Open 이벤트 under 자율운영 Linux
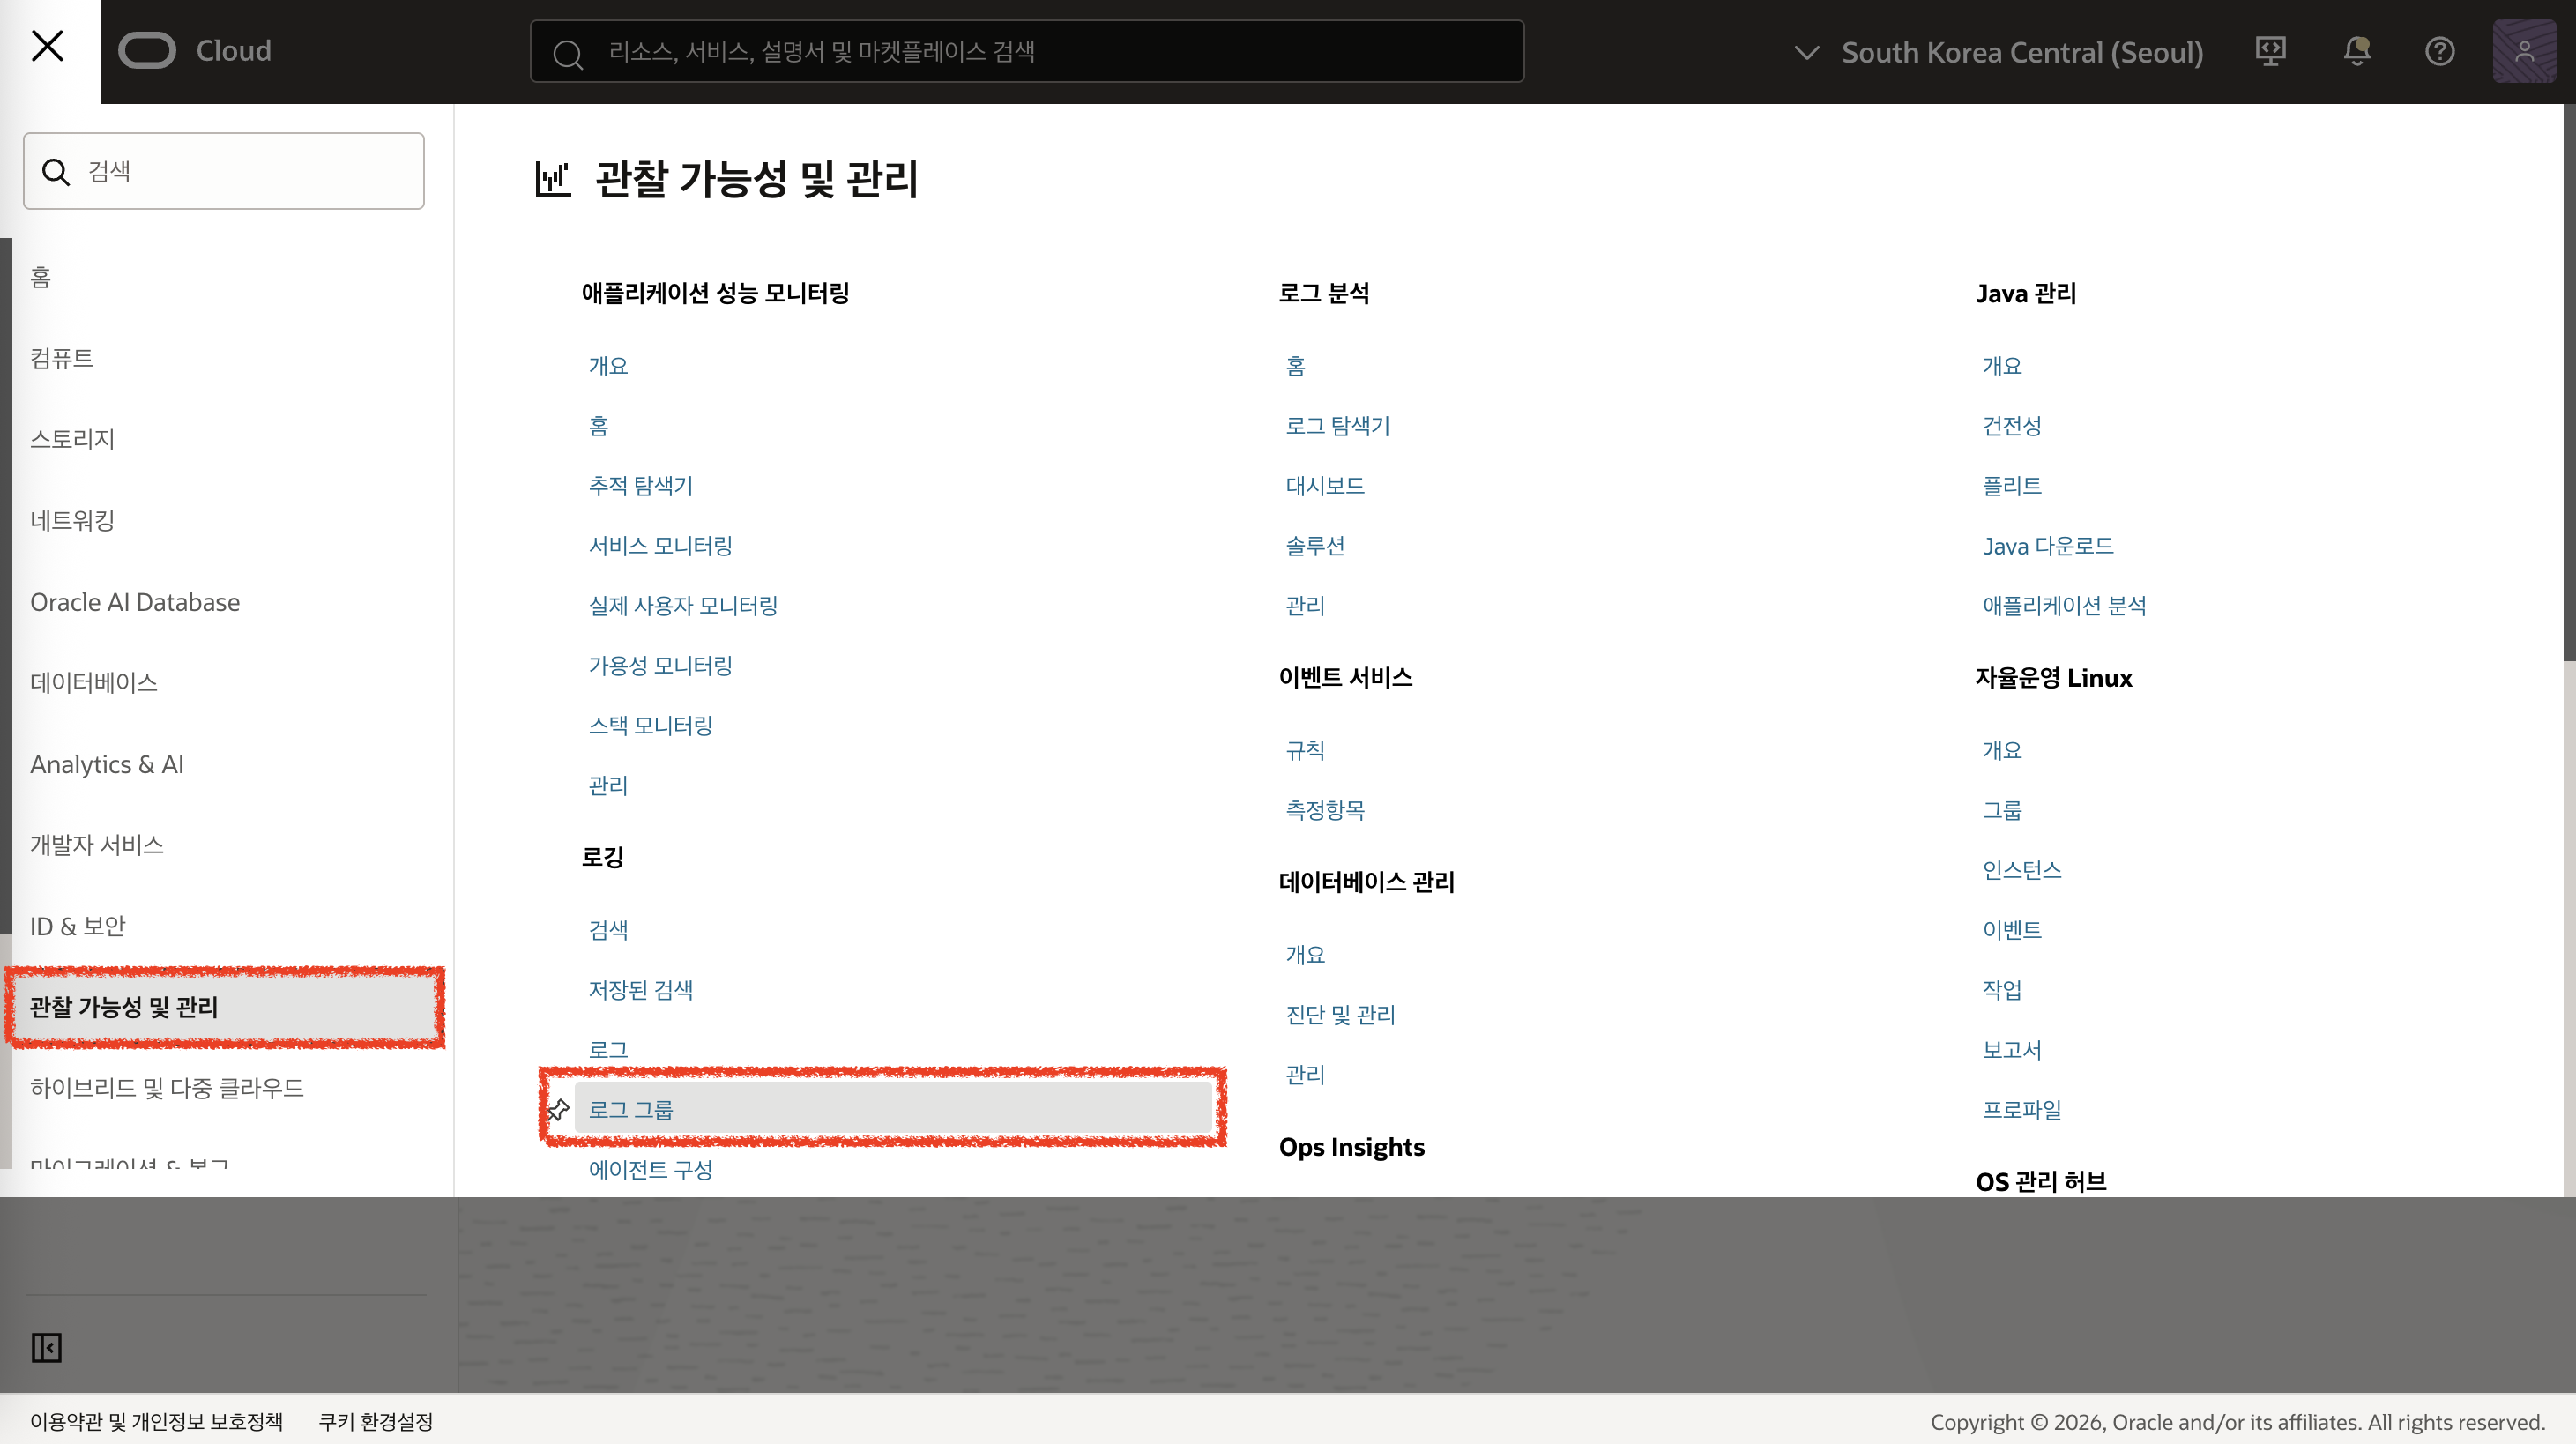The width and height of the screenshot is (2576, 1444). point(2012,931)
